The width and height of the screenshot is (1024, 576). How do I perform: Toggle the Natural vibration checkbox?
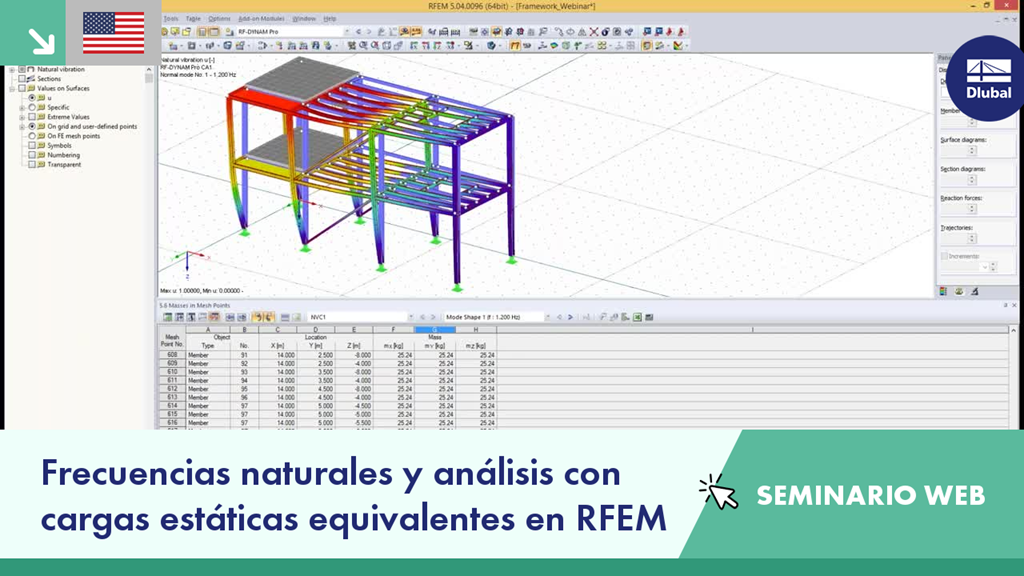tap(22, 69)
